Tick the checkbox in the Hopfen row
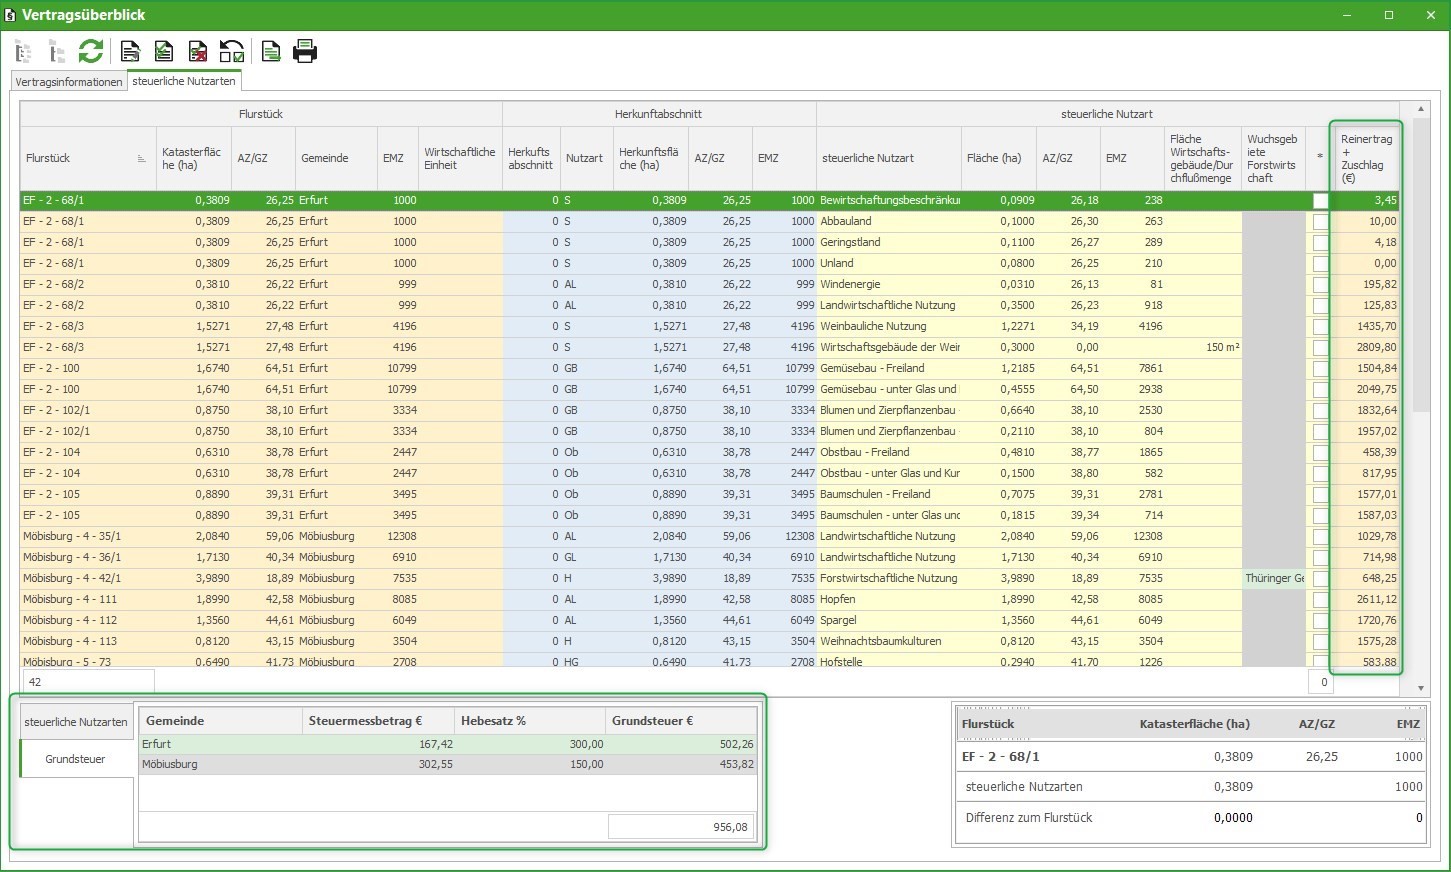This screenshot has width=1451, height=872. [x=1320, y=600]
